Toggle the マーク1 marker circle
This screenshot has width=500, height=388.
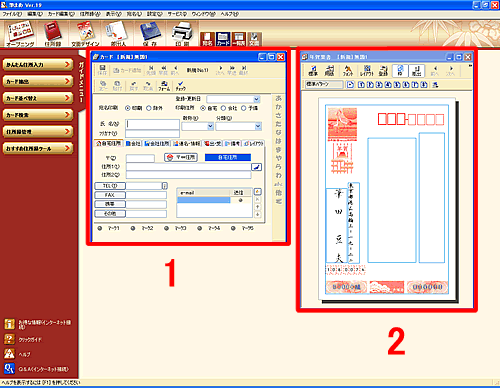(100, 228)
